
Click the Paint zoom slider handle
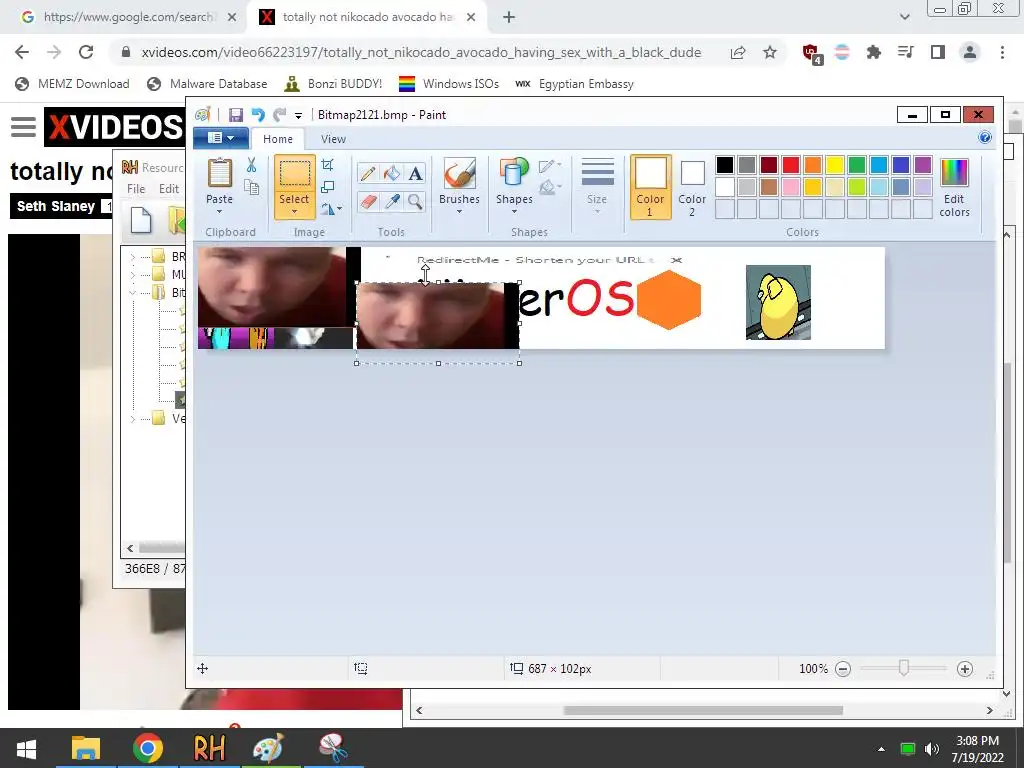click(904, 668)
